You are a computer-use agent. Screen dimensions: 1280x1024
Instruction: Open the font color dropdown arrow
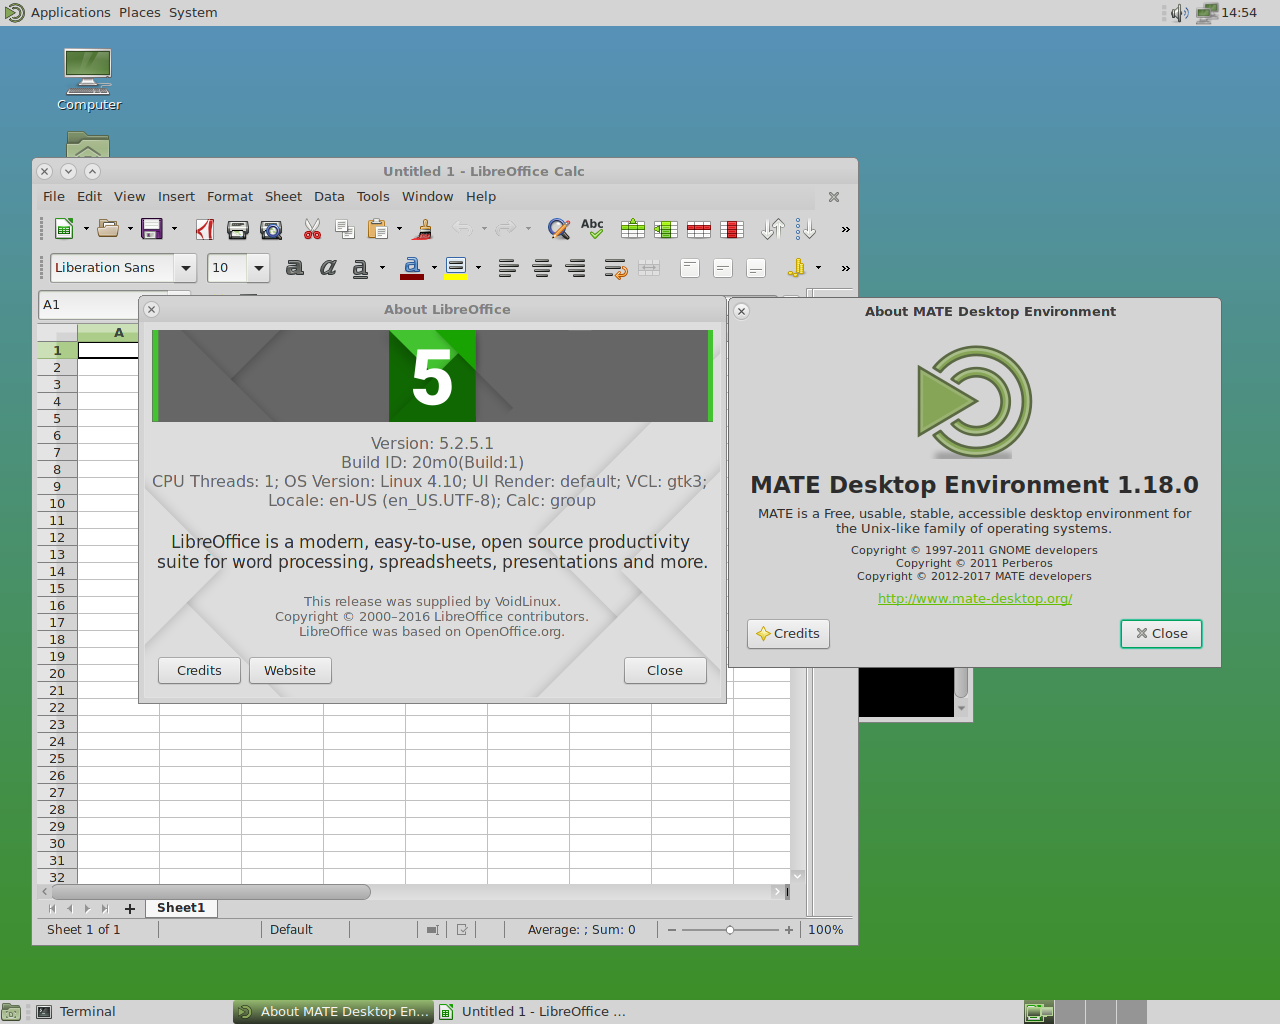(x=433, y=267)
